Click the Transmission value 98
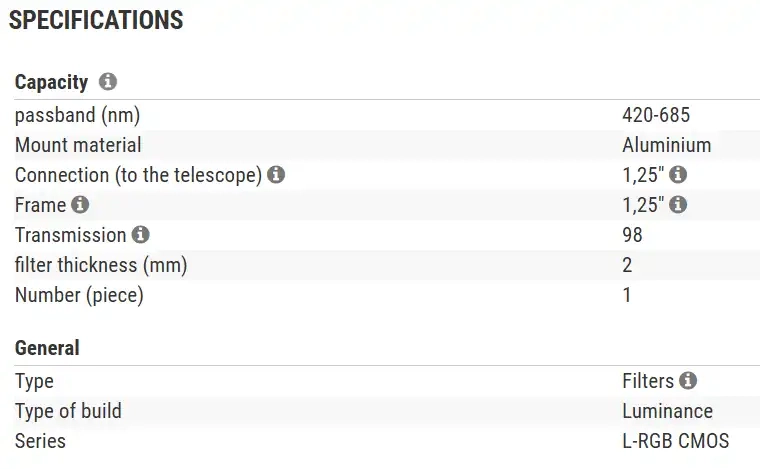The height and width of the screenshot is (469, 760). (632, 235)
